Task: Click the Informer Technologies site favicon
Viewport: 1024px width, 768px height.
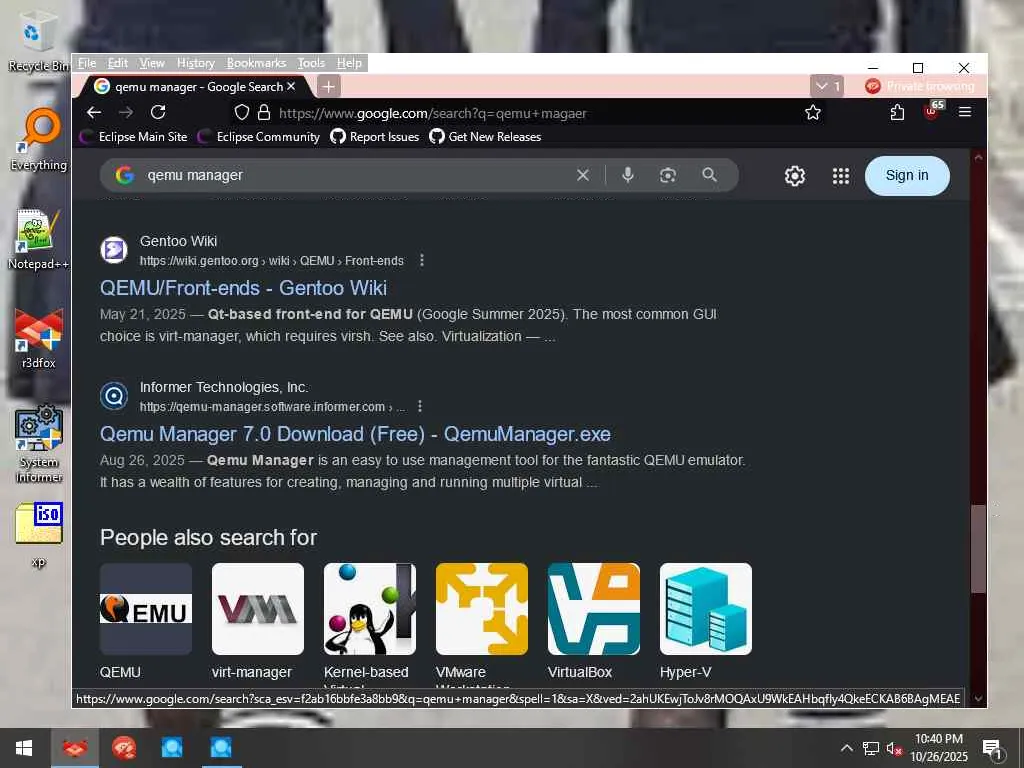Action: coord(114,396)
